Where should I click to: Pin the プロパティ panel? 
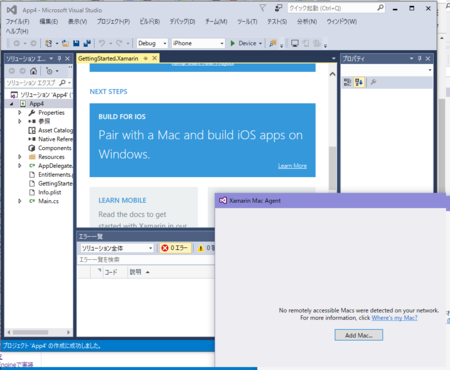[x=420, y=59]
